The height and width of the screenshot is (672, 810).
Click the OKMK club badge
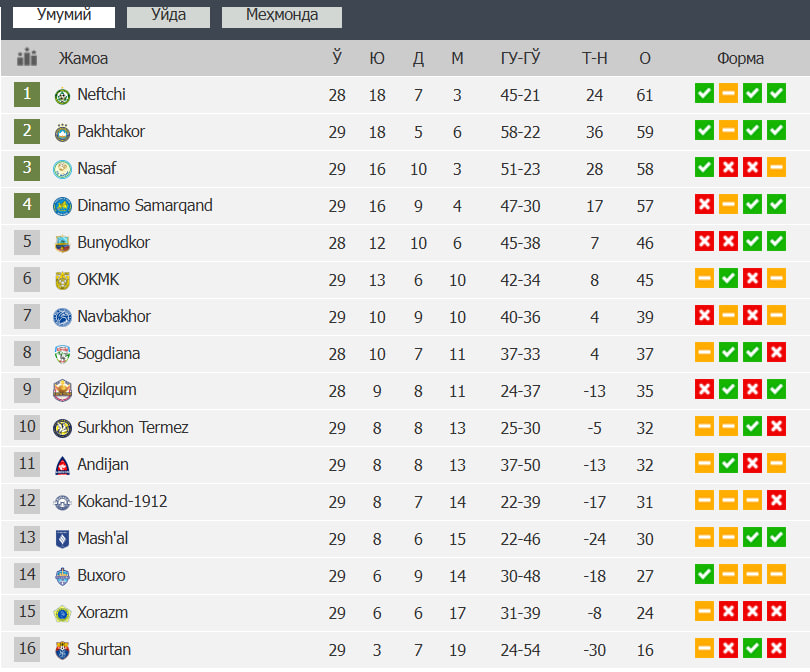62,280
